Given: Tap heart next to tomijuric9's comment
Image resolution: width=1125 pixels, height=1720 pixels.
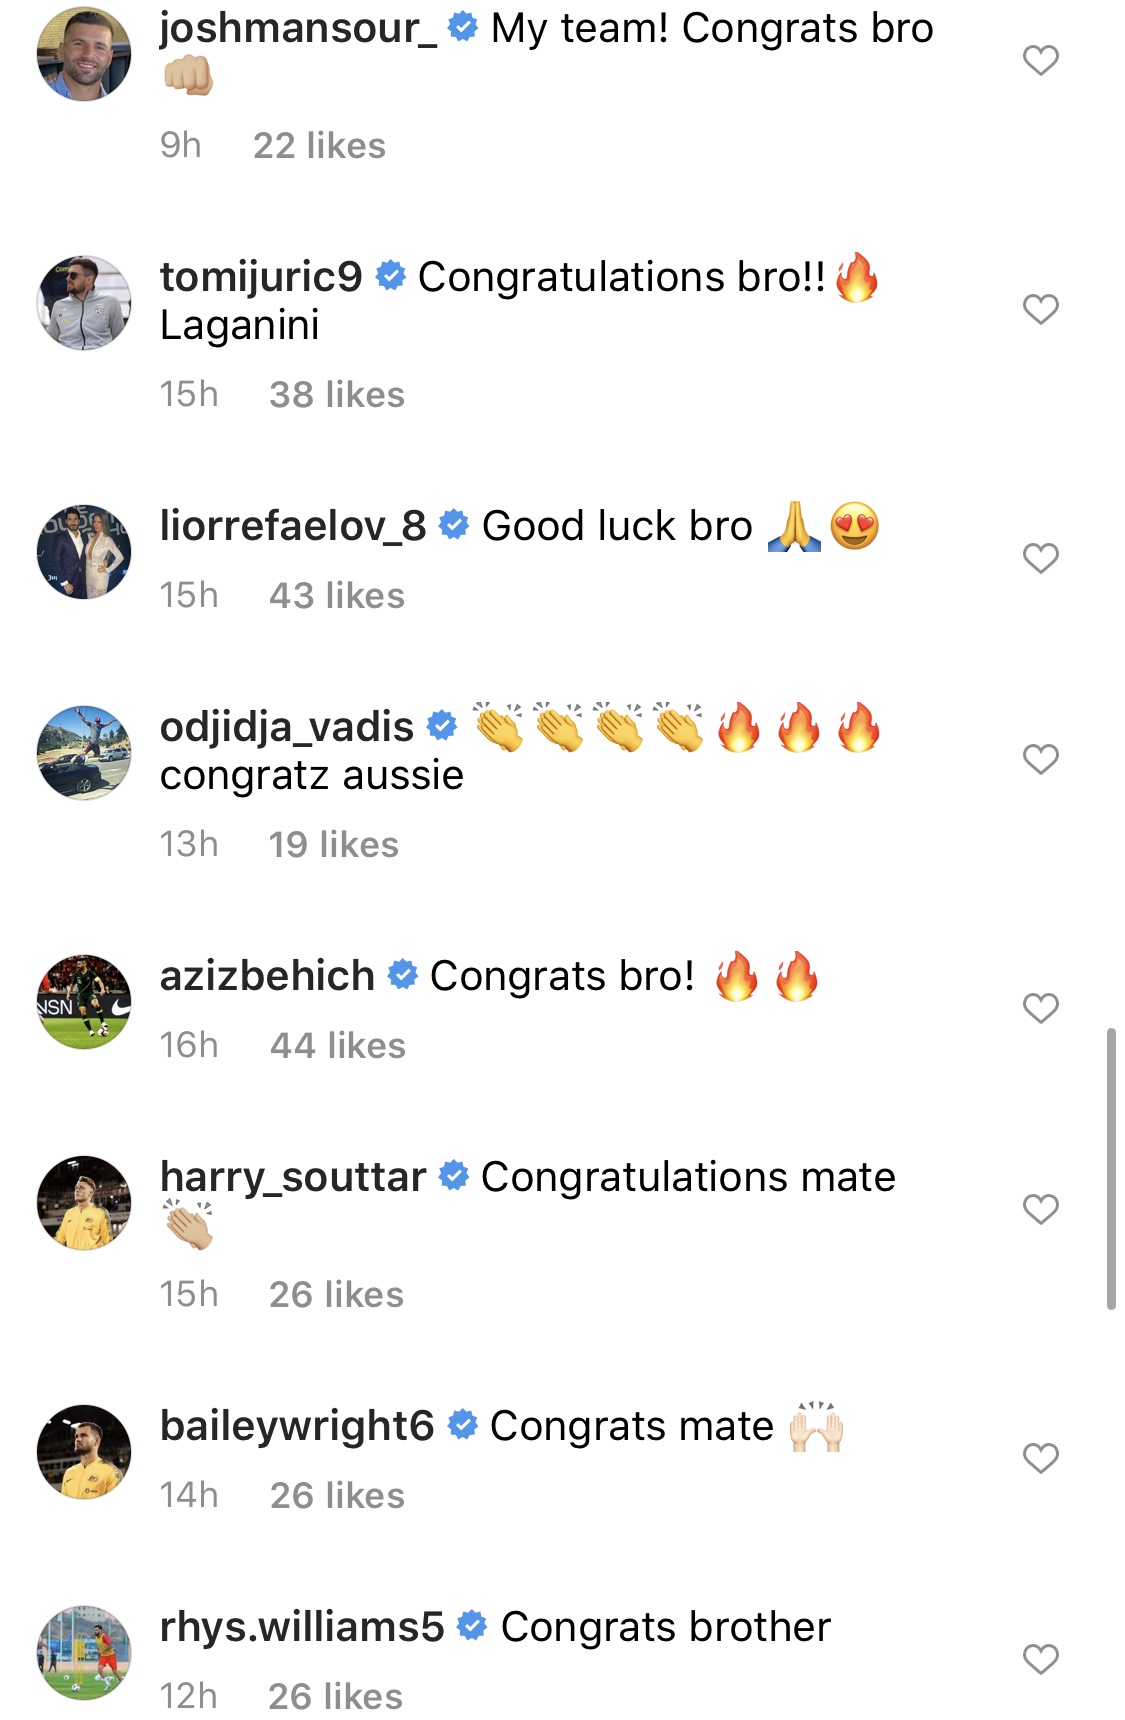Looking at the screenshot, I should [1040, 309].
